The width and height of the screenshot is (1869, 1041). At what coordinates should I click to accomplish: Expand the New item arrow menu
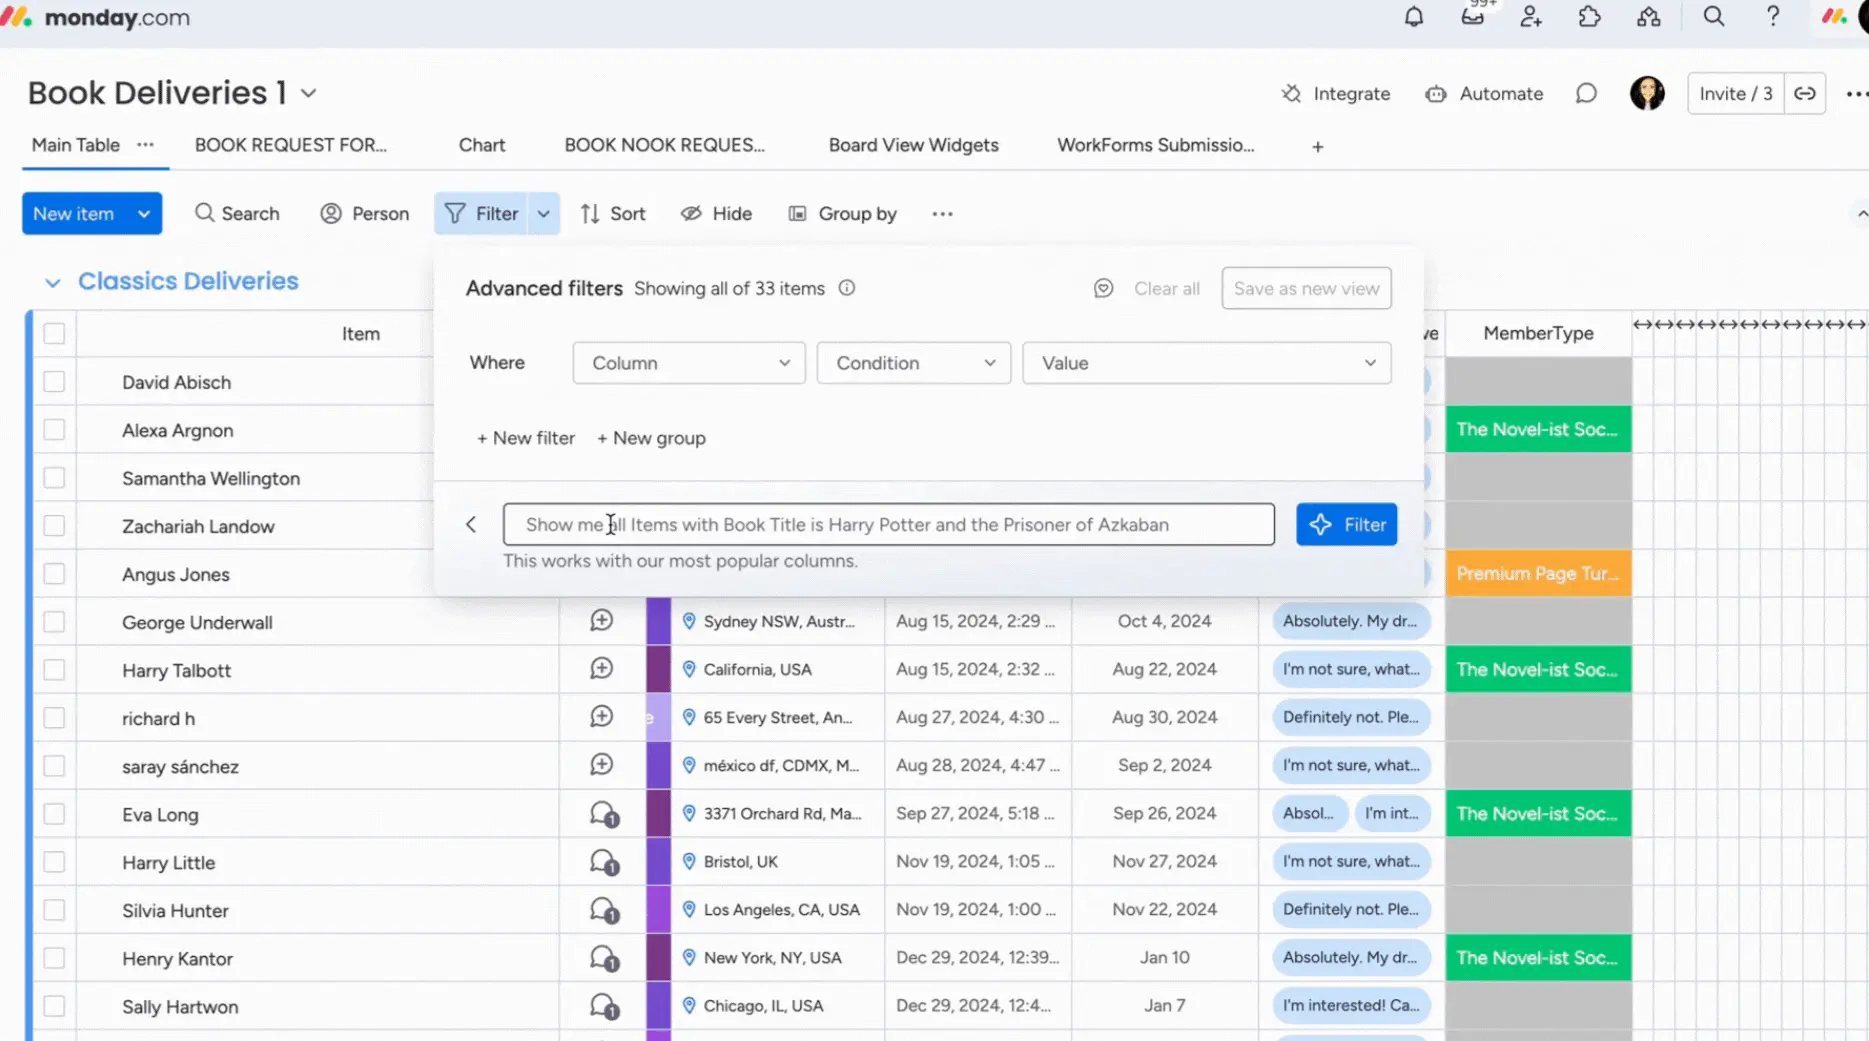point(144,214)
